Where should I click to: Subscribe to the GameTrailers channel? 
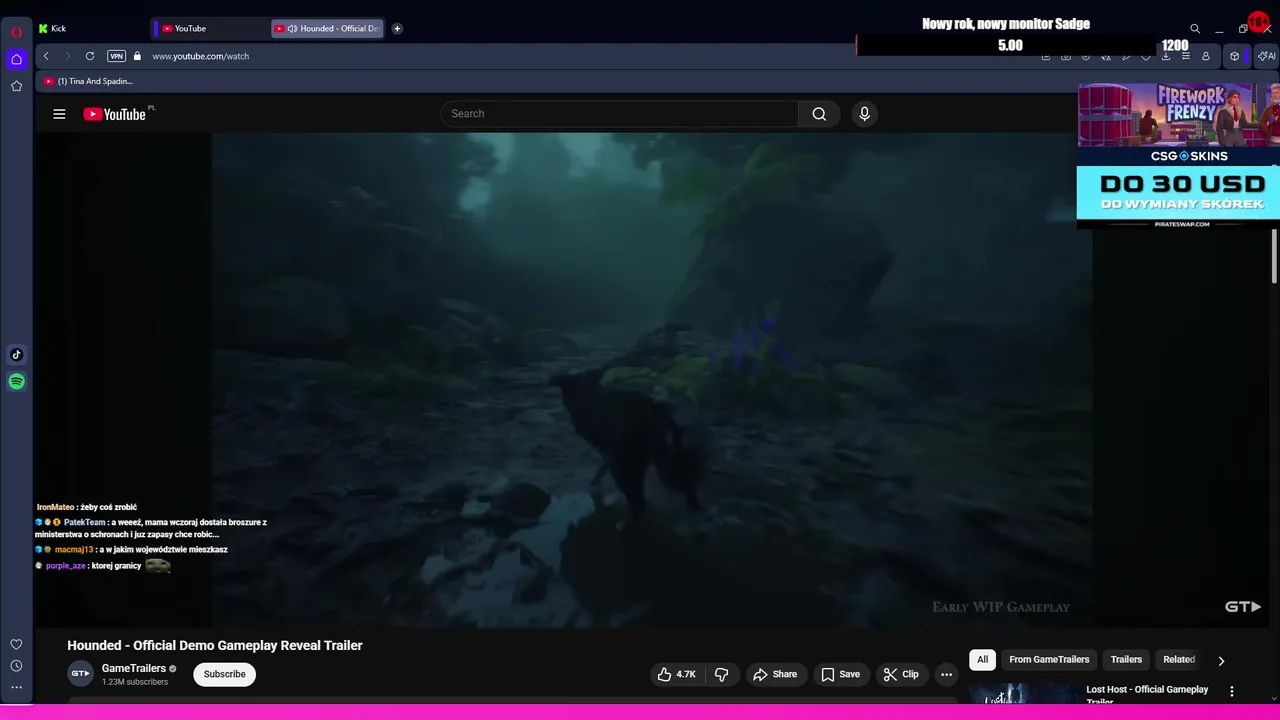(224, 674)
